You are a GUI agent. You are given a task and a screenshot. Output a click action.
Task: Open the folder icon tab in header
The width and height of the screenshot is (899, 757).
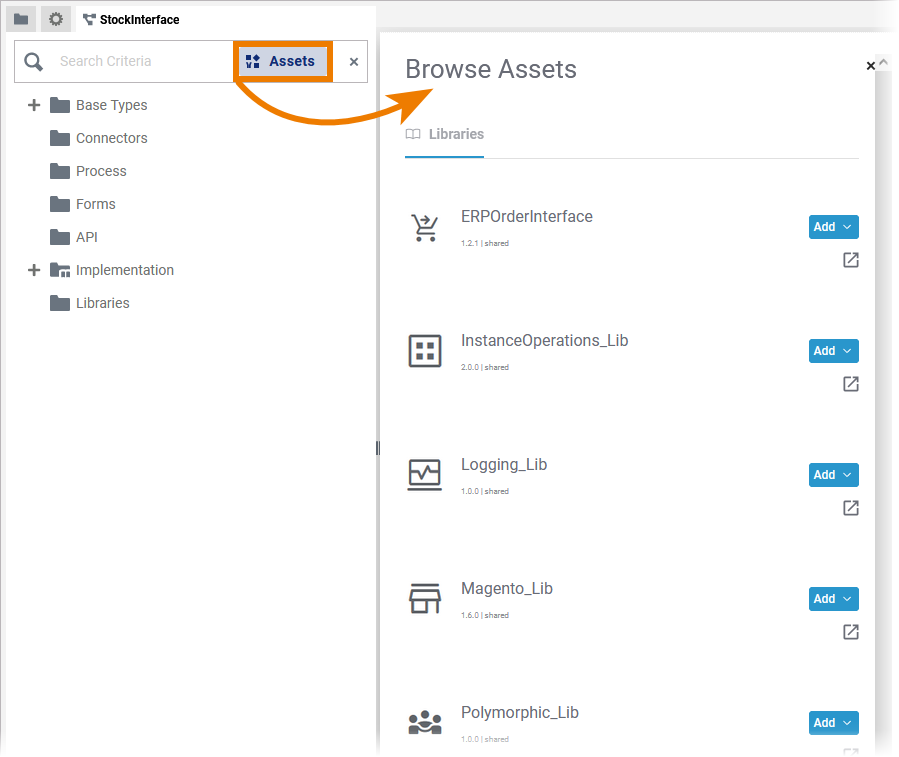21,19
